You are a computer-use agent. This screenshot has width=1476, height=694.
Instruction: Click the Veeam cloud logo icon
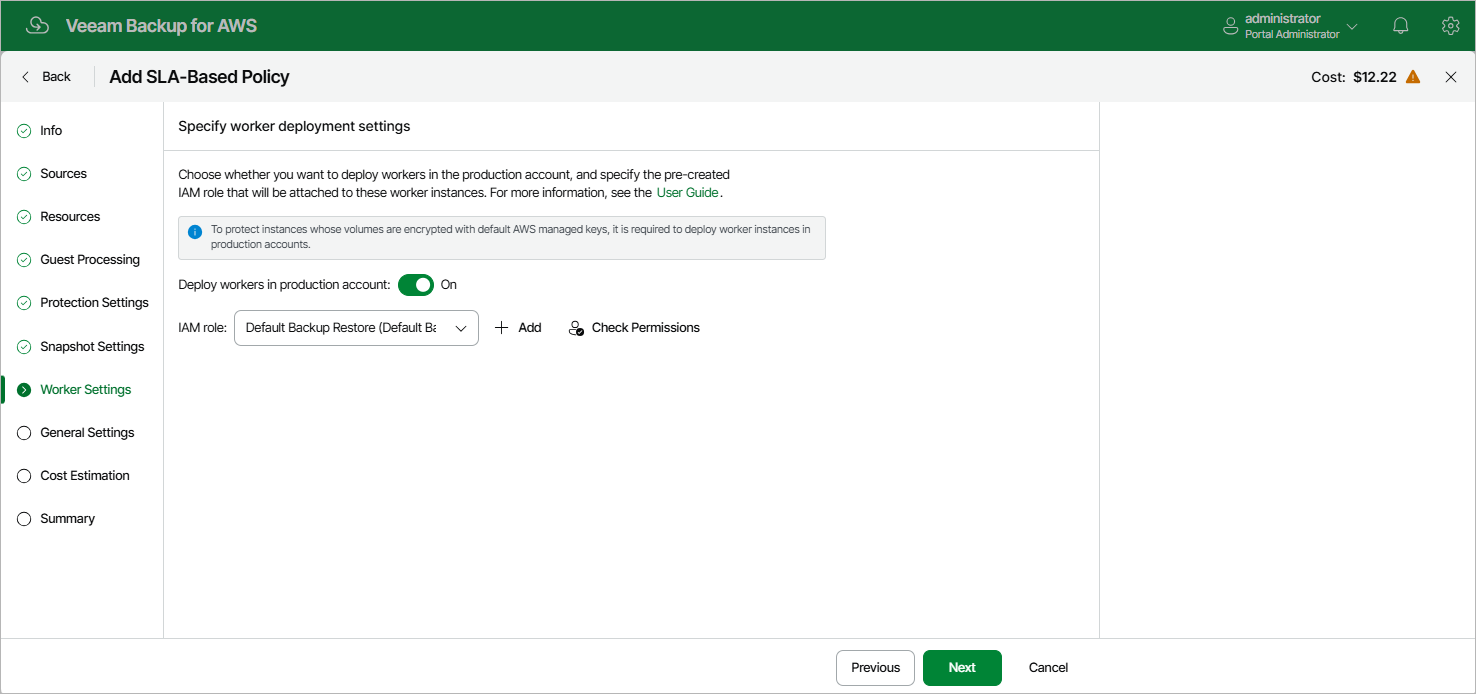pos(38,26)
